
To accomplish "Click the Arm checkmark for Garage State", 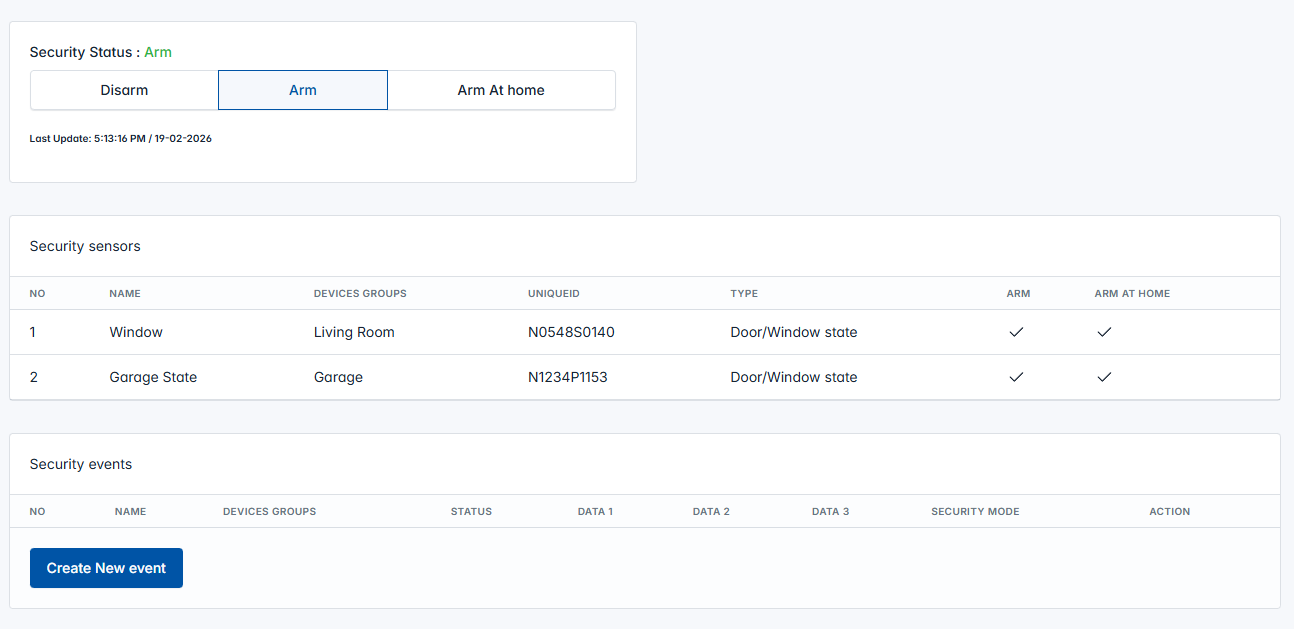I will pyautogui.click(x=1016, y=377).
